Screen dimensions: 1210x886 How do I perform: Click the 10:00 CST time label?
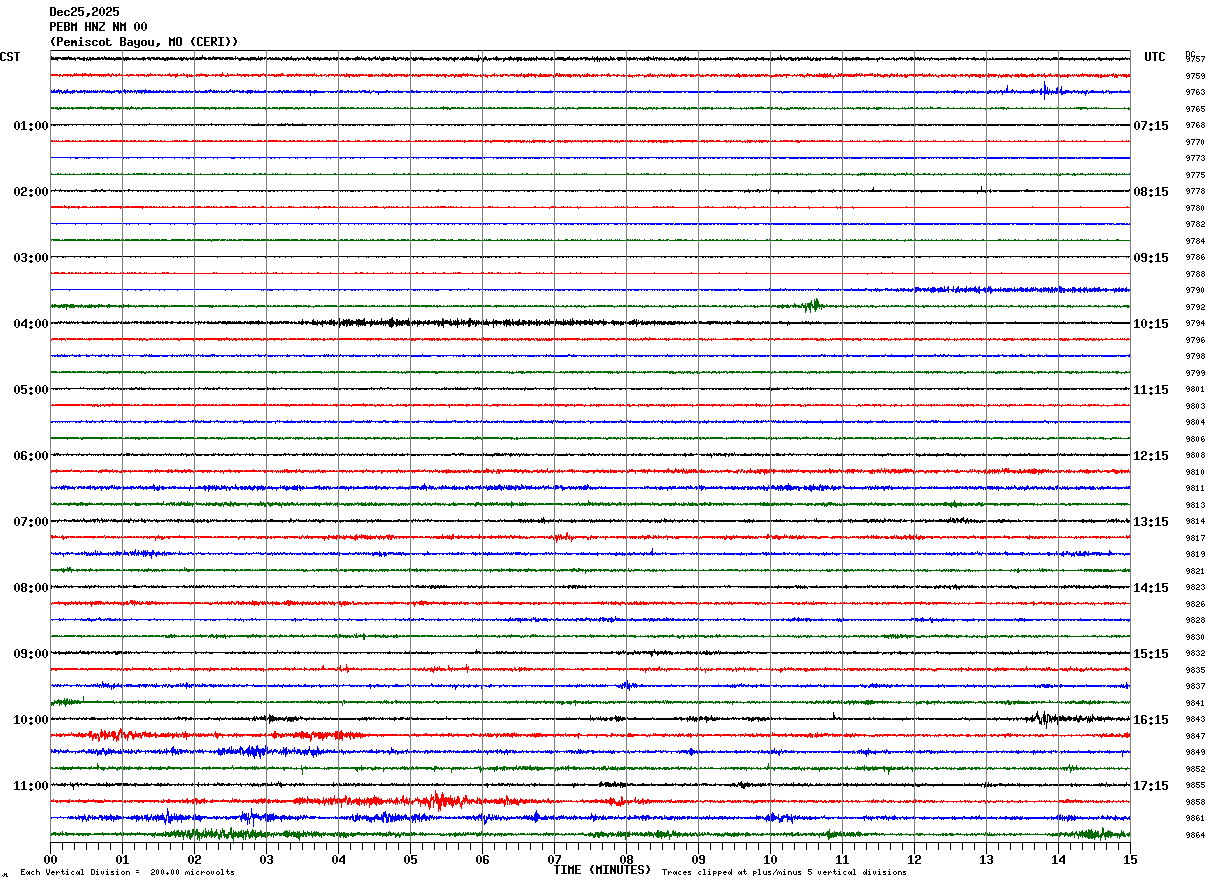tap(31, 720)
